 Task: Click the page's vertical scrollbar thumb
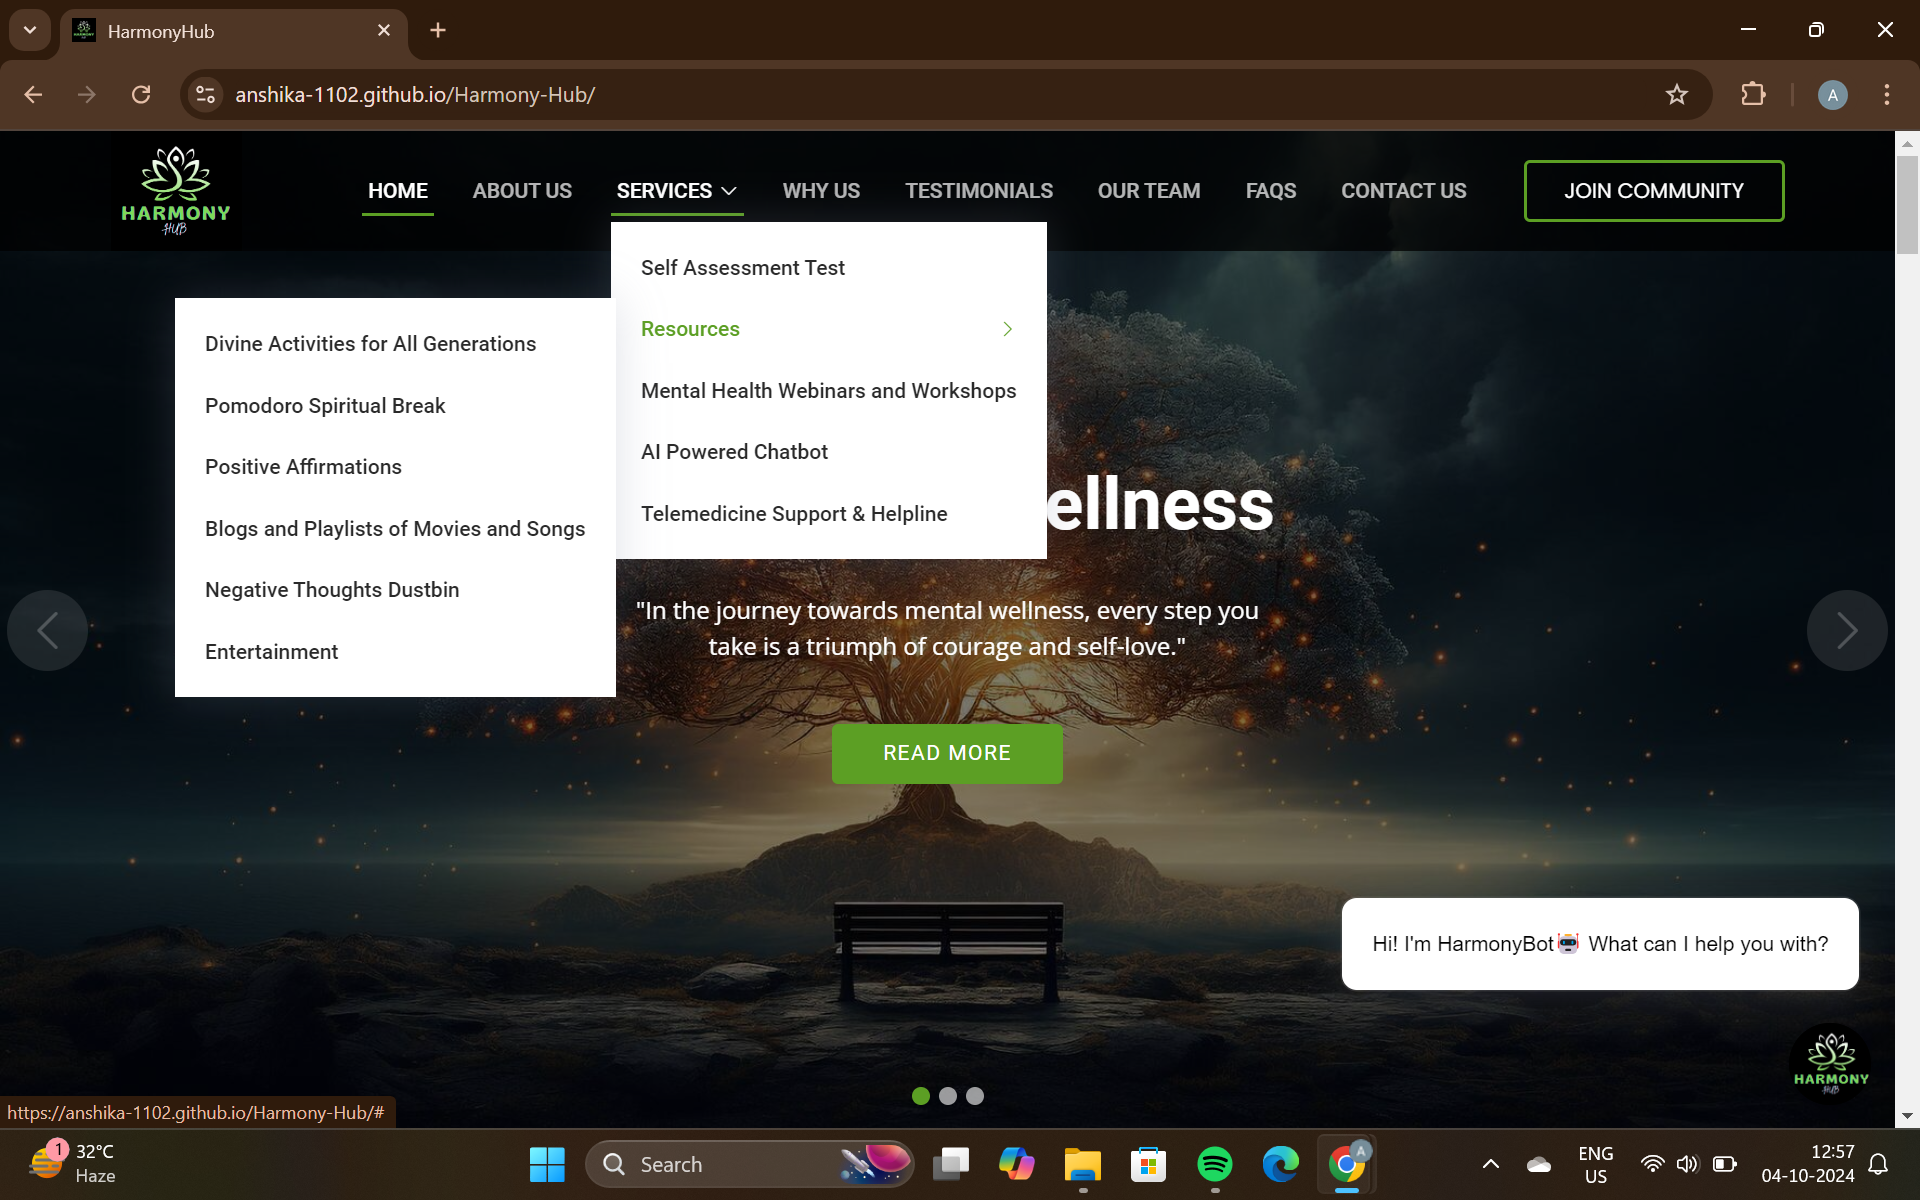[x=1906, y=205]
